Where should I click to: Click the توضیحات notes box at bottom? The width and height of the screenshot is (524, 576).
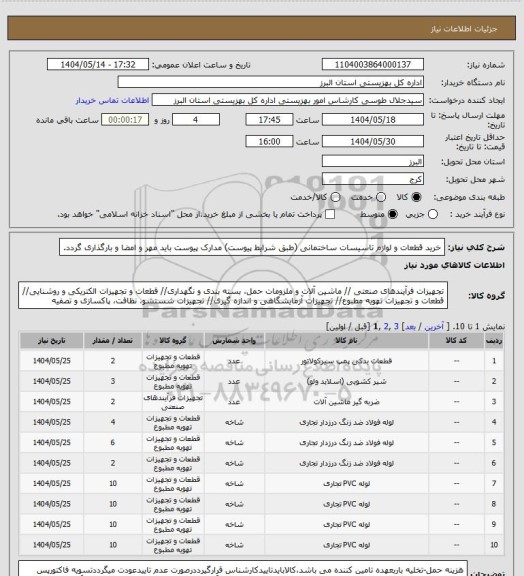[243, 568]
